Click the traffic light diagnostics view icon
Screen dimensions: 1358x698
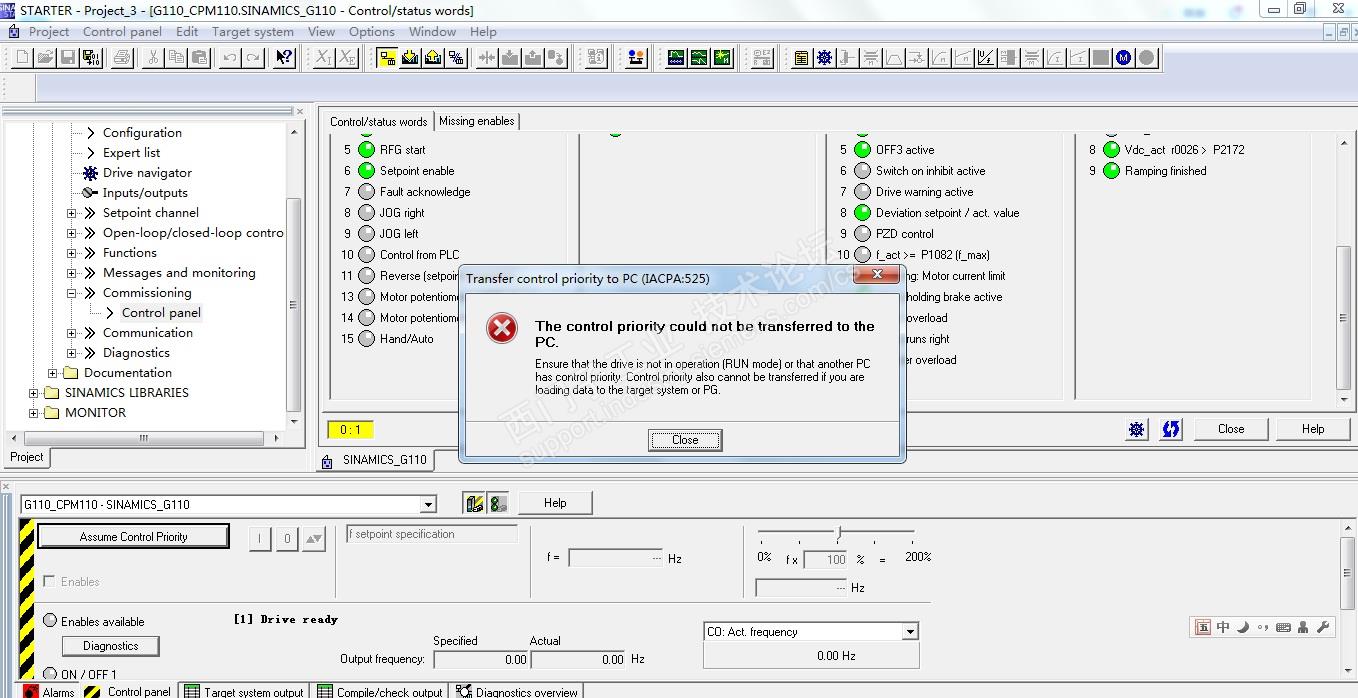(x=497, y=504)
